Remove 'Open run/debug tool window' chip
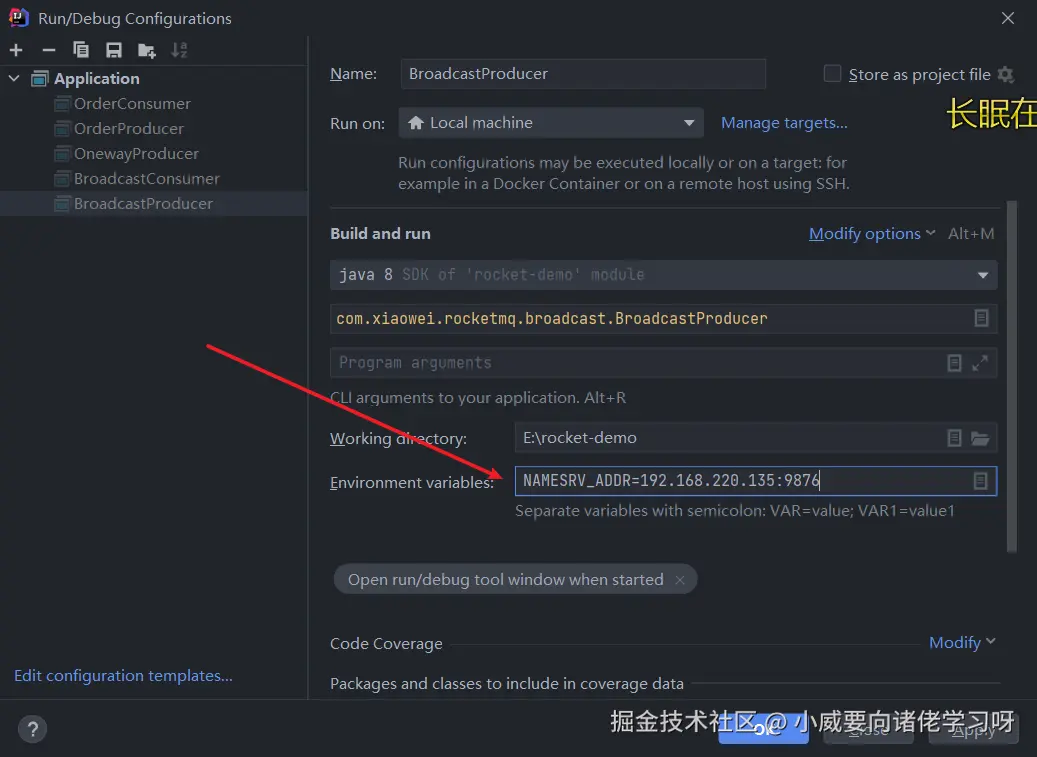 pyautogui.click(x=680, y=580)
